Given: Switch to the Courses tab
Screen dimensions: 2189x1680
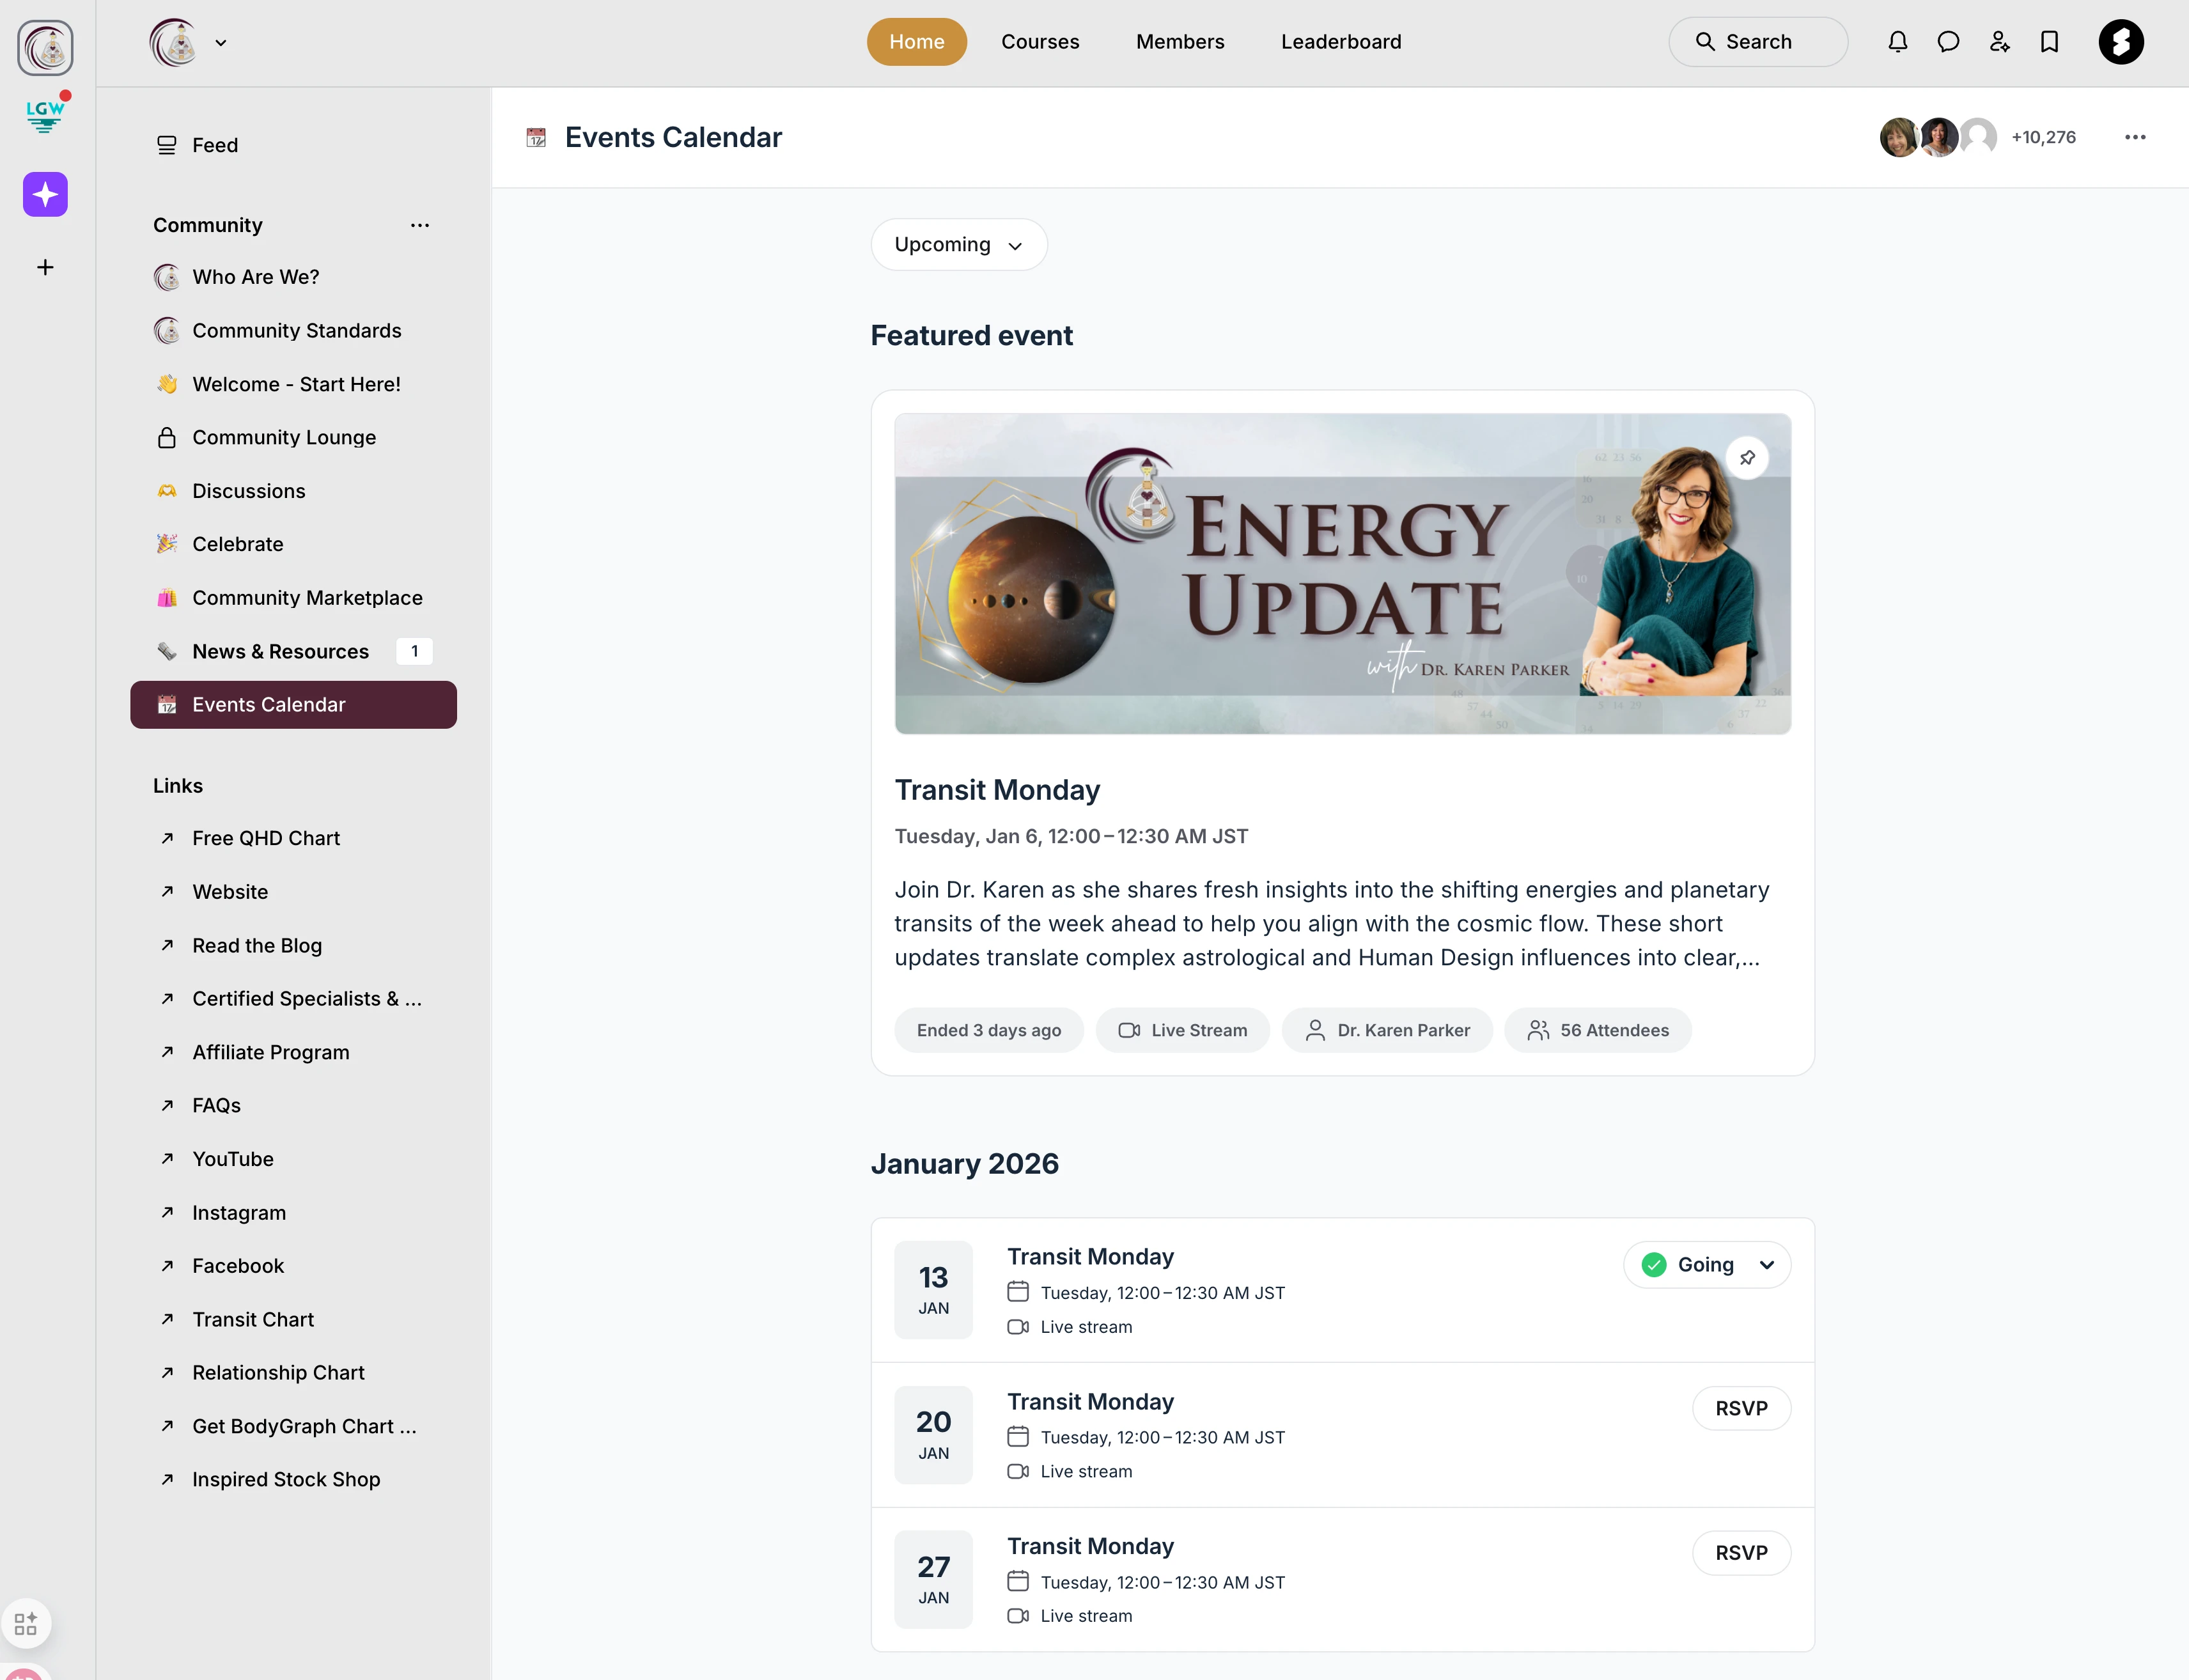Looking at the screenshot, I should [x=1040, y=42].
